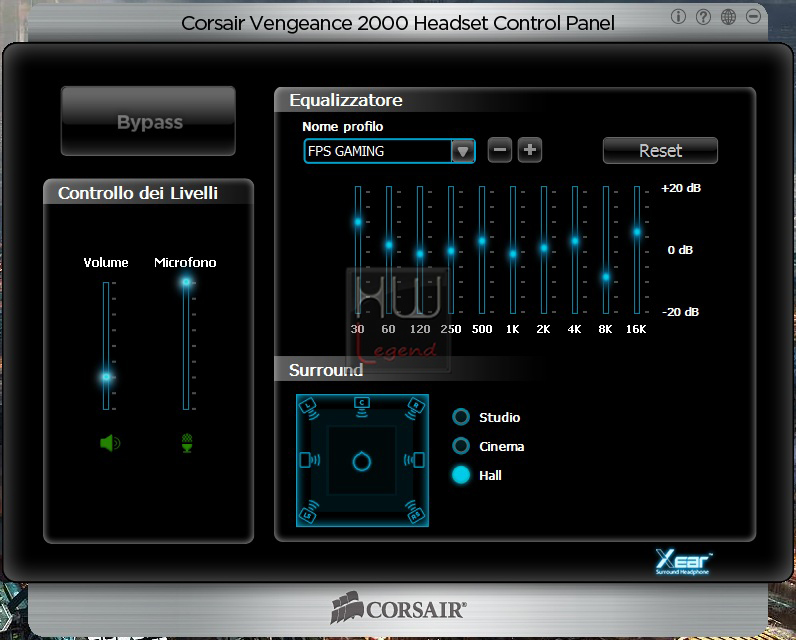Open the help question mark icon
This screenshot has height=640, width=796.
[703, 17]
